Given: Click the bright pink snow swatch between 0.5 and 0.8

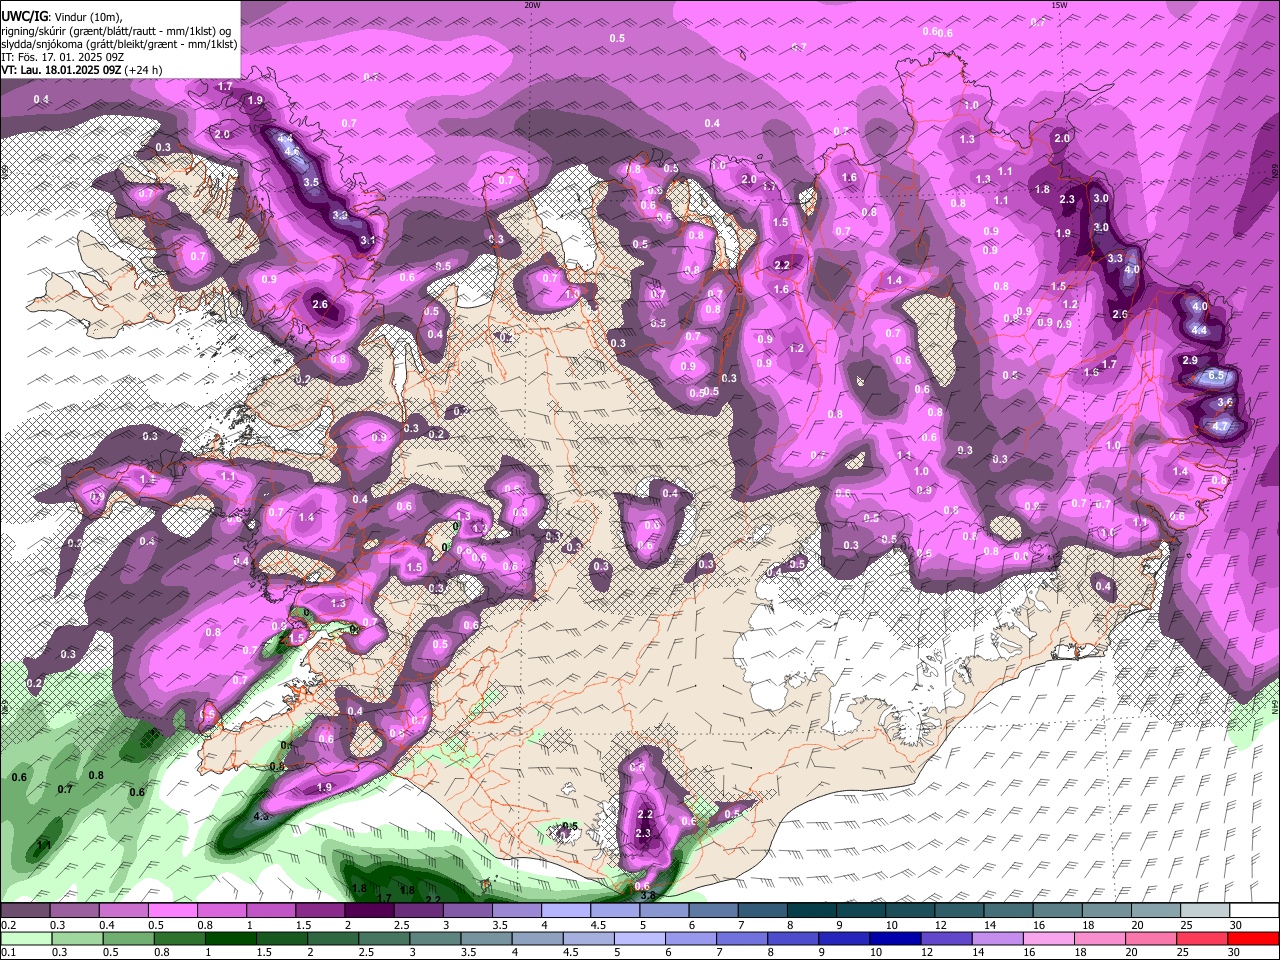Looking at the screenshot, I should click(x=172, y=911).
